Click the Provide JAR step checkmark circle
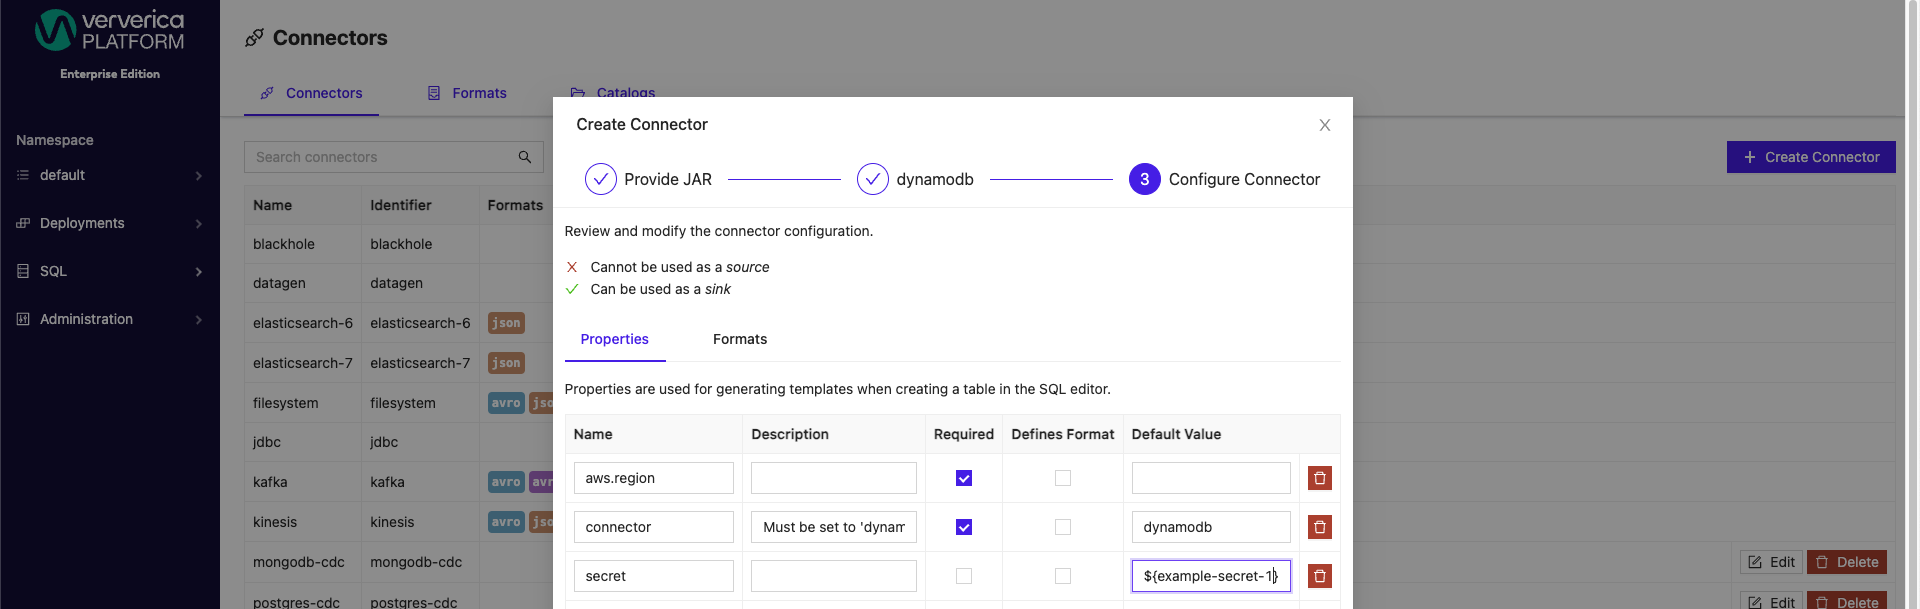Image resolution: width=1920 pixels, height=609 pixels. tap(600, 179)
